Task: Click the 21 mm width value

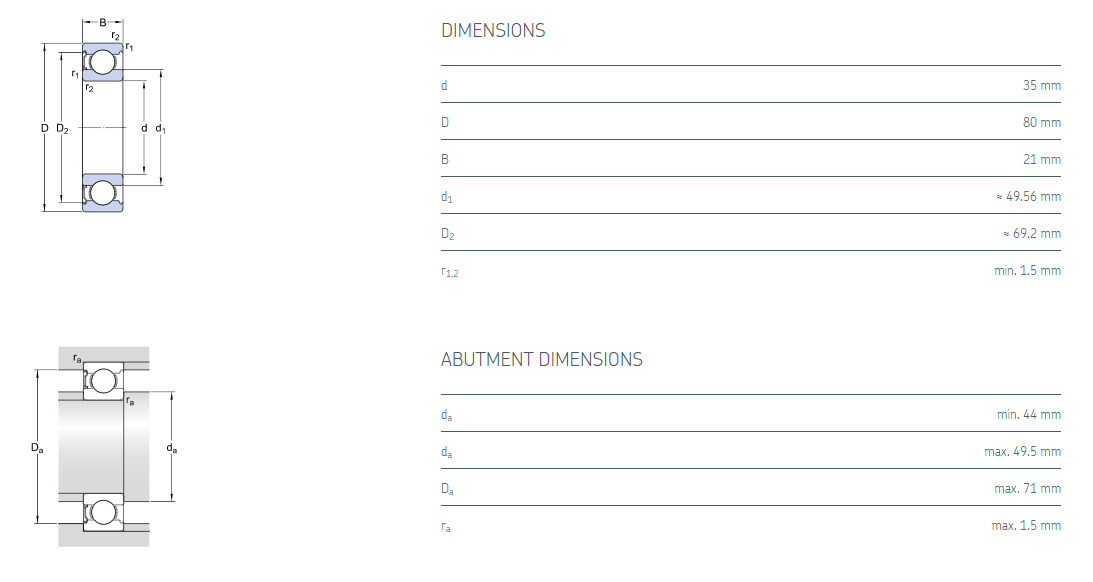Action: click(1041, 160)
